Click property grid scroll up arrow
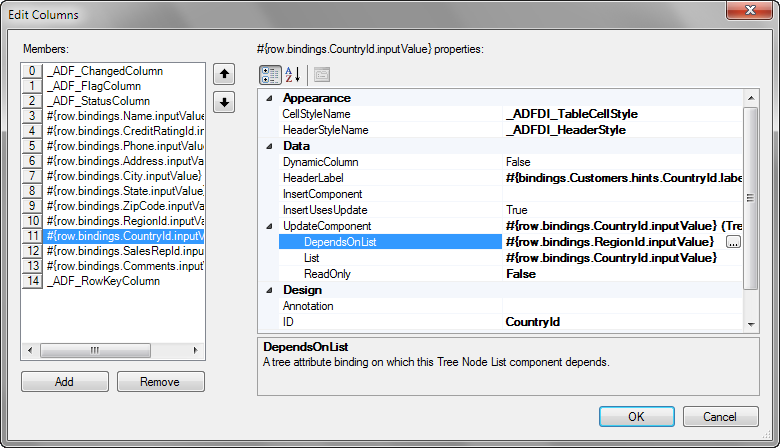The width and height of the screenshot is (780, 448). pos(751,98)
